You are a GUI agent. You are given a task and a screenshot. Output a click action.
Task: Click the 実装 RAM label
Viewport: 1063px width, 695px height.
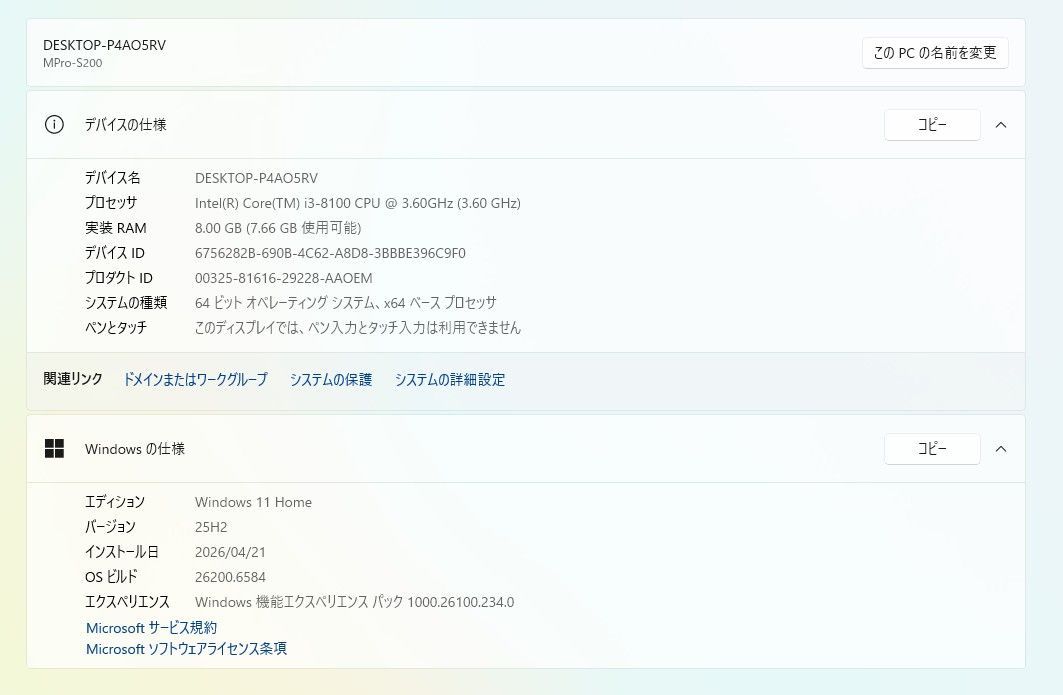point(116,229)
